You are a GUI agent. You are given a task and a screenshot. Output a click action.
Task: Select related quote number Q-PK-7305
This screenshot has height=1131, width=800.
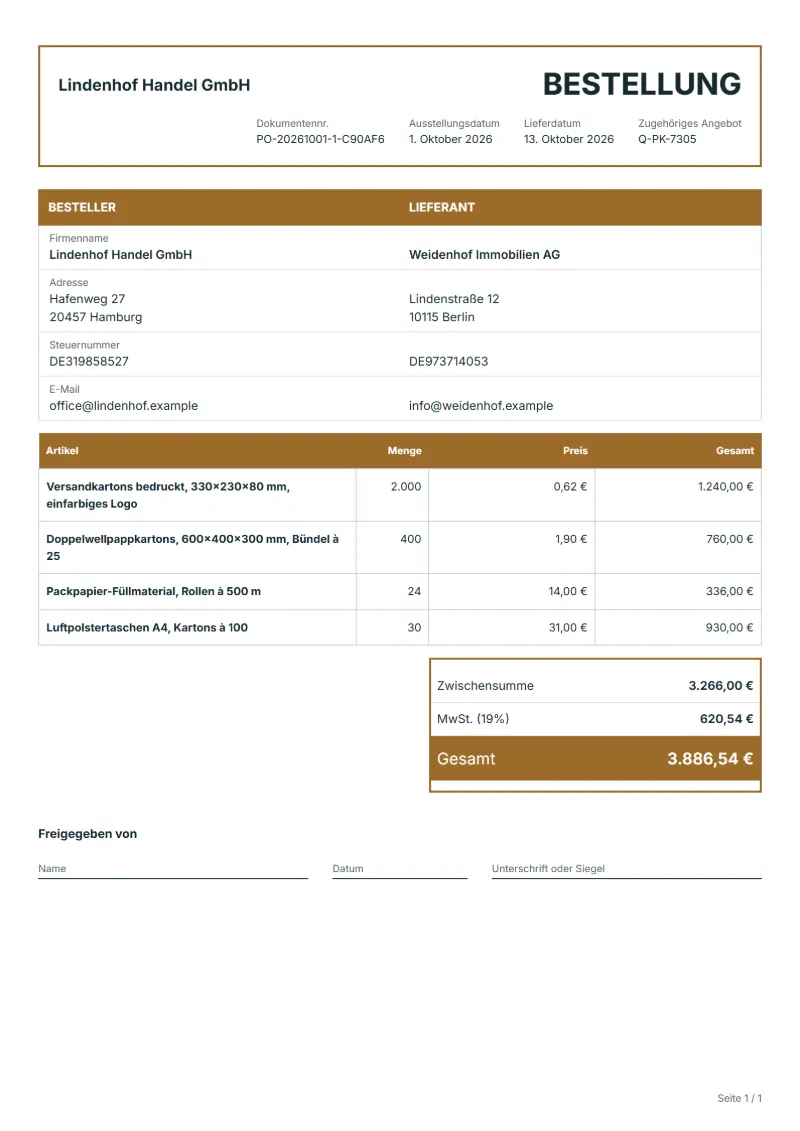667,139
